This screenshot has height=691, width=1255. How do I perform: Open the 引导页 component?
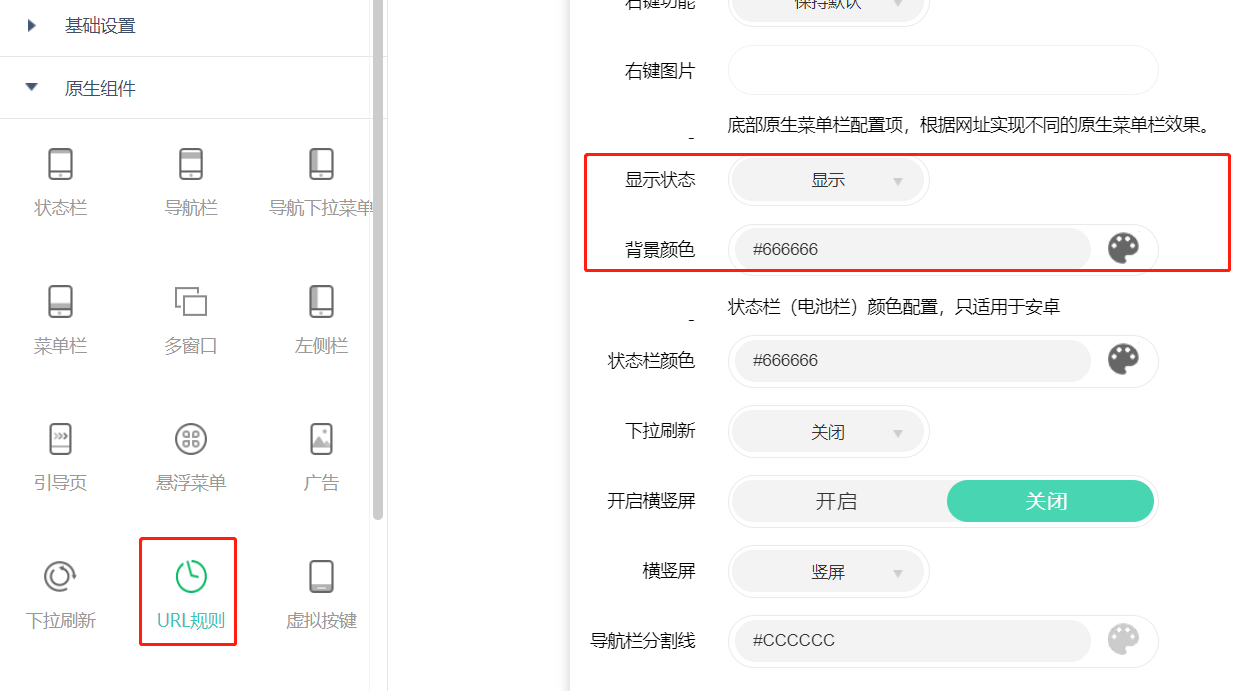click(x=61, y=439)
